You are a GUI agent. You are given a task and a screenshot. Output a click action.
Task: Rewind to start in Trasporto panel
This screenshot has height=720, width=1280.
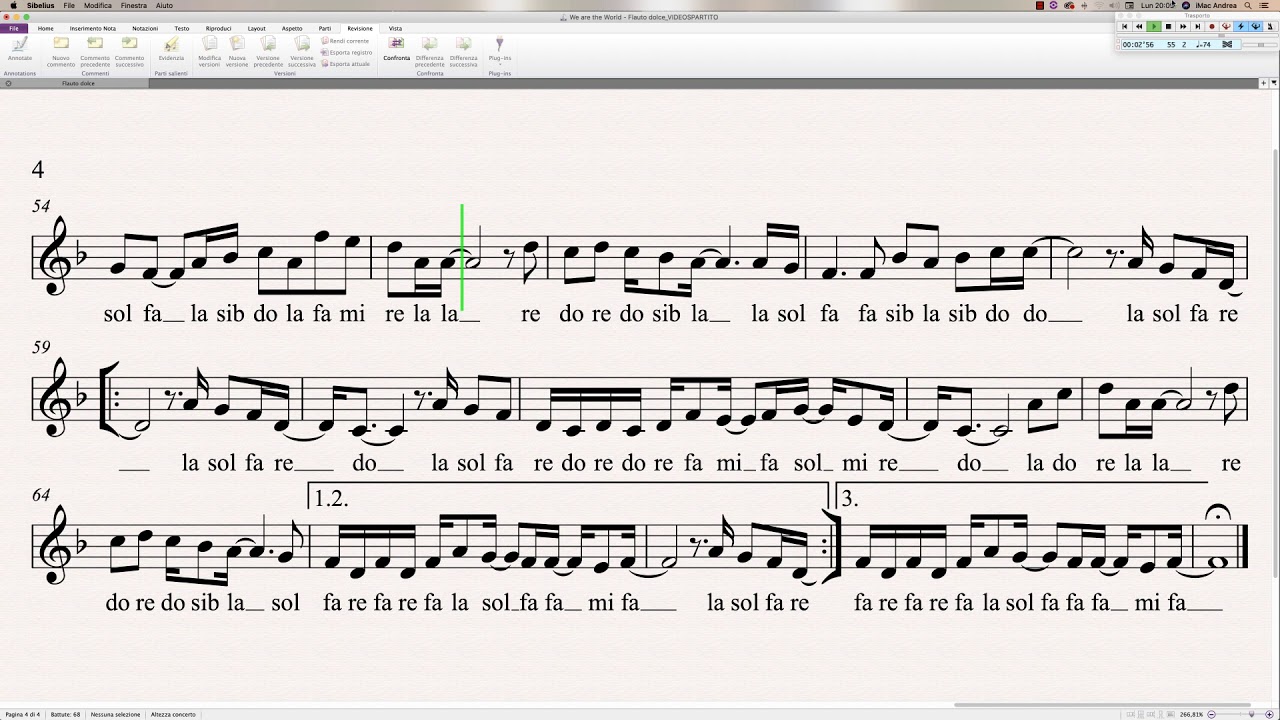(x=1124, y=27)
